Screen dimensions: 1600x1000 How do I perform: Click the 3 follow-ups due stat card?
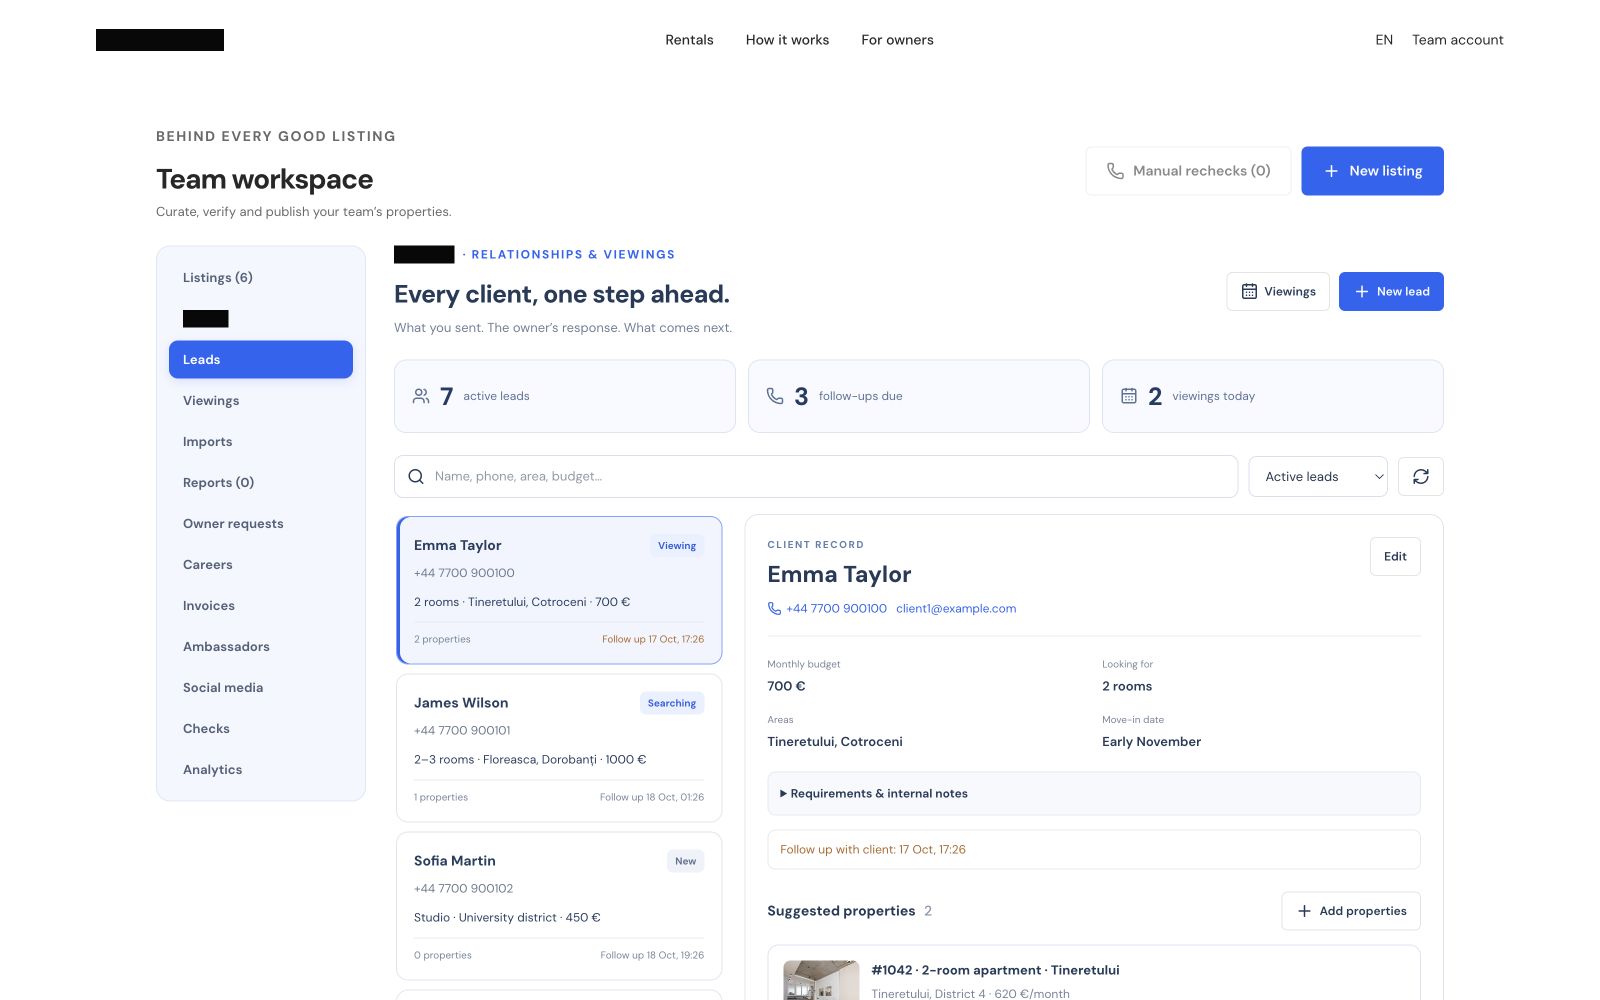pos(918,396)
